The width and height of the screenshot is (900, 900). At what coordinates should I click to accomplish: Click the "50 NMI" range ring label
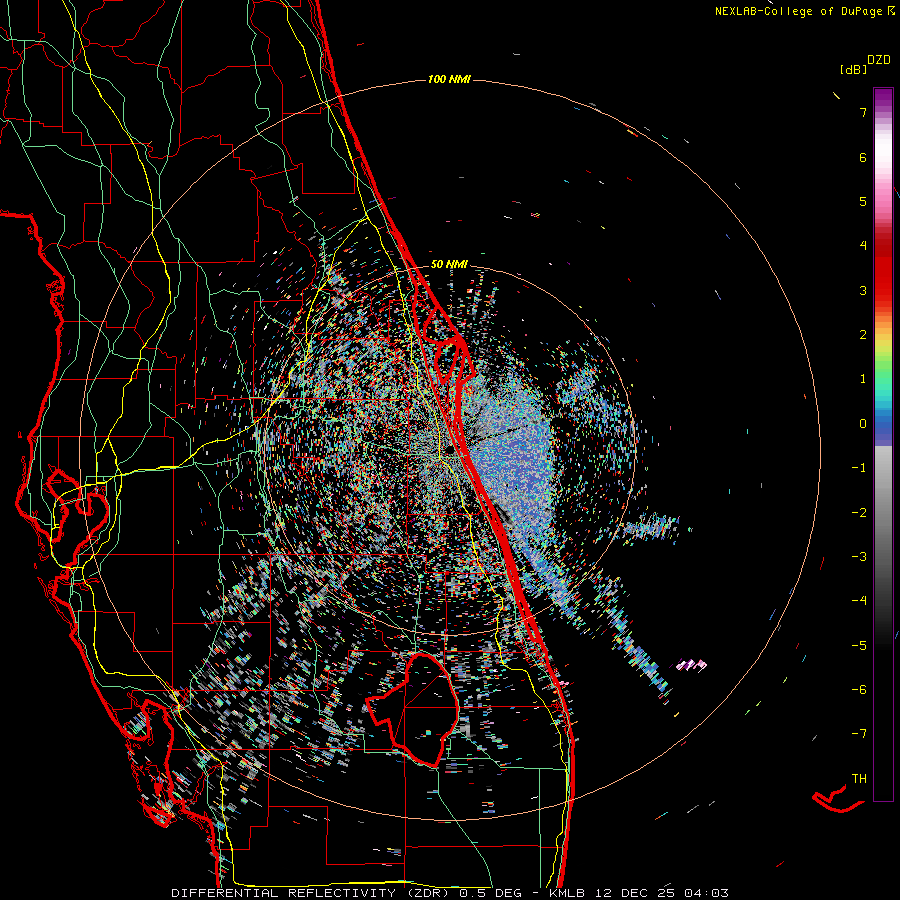[x=449, y=265]
